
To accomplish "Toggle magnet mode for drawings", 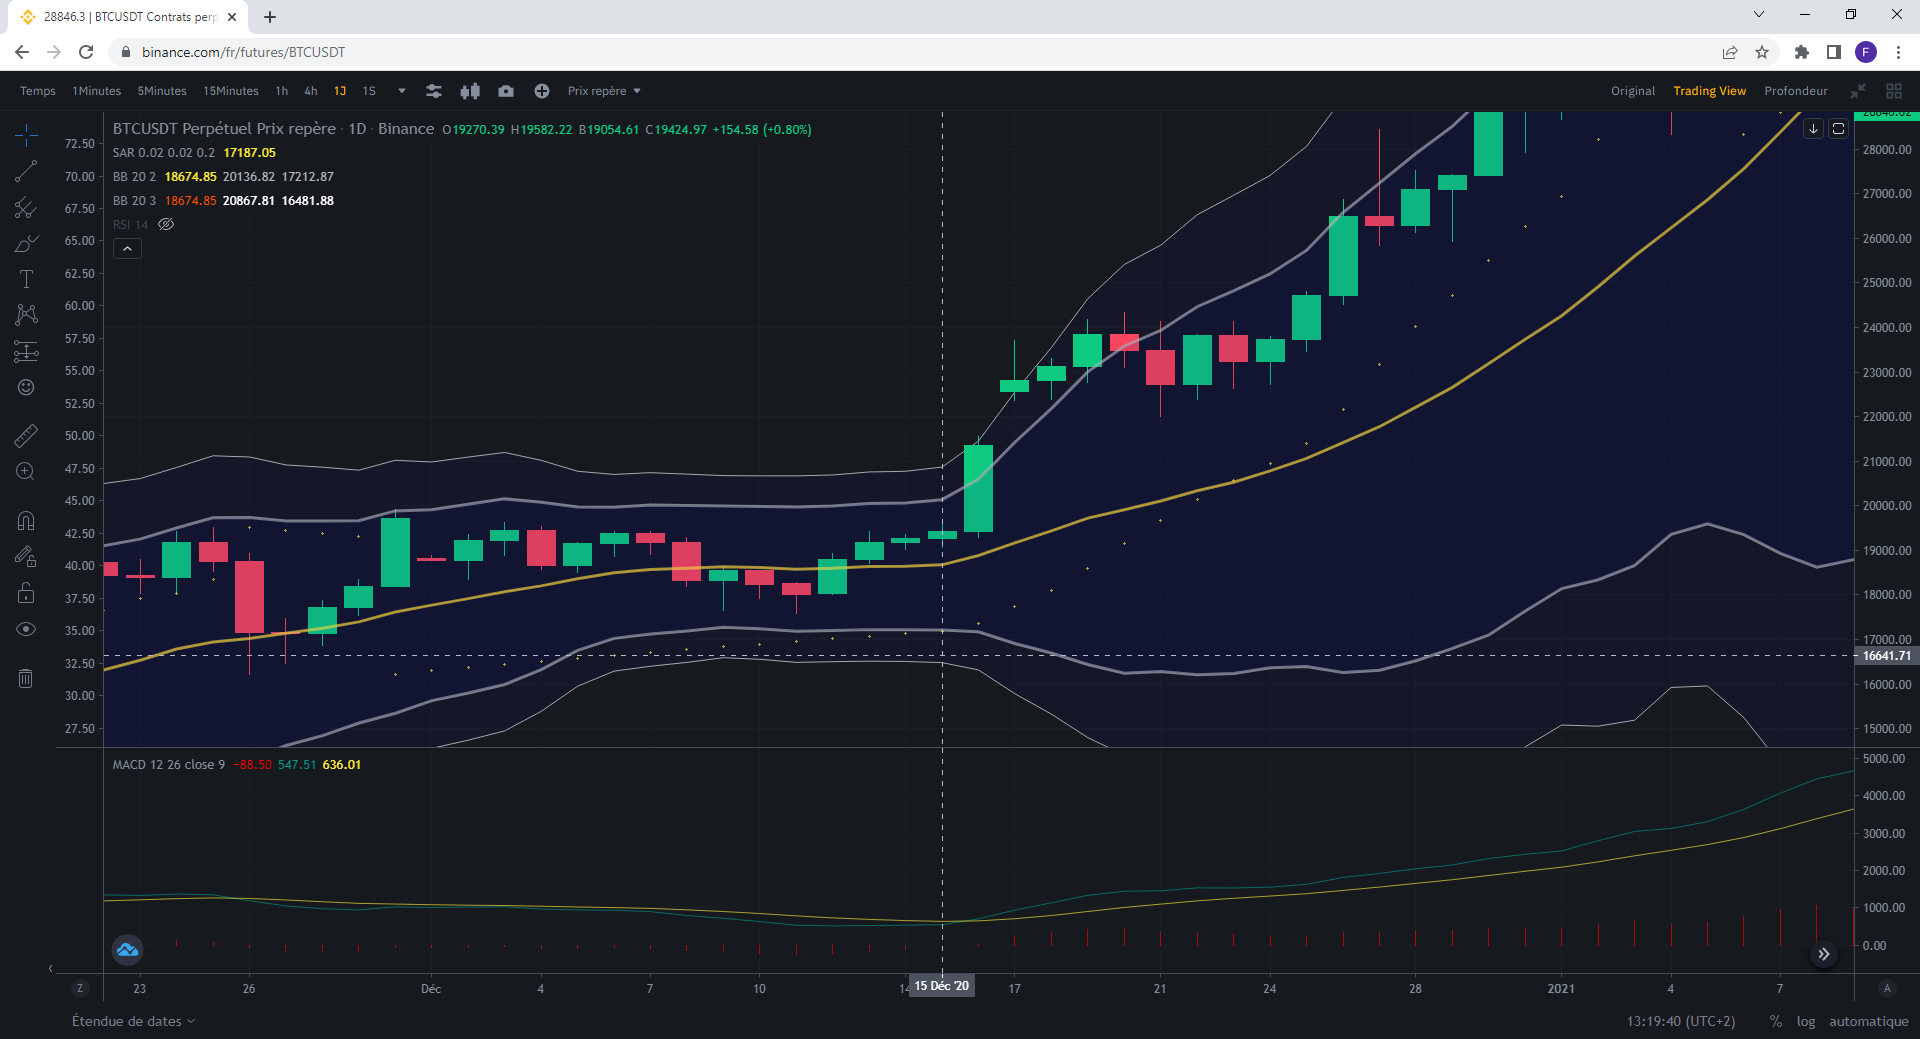I will tap(26, 520).
